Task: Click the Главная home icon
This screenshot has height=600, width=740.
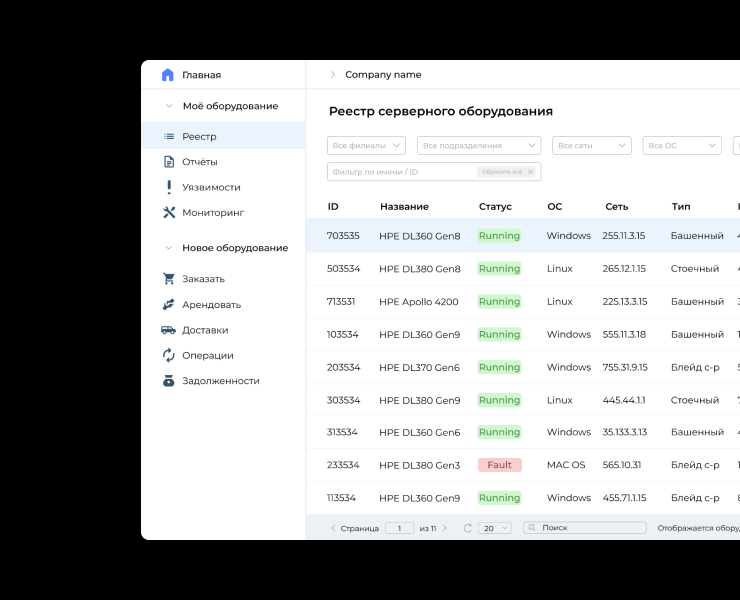Action: coord(168,75)
